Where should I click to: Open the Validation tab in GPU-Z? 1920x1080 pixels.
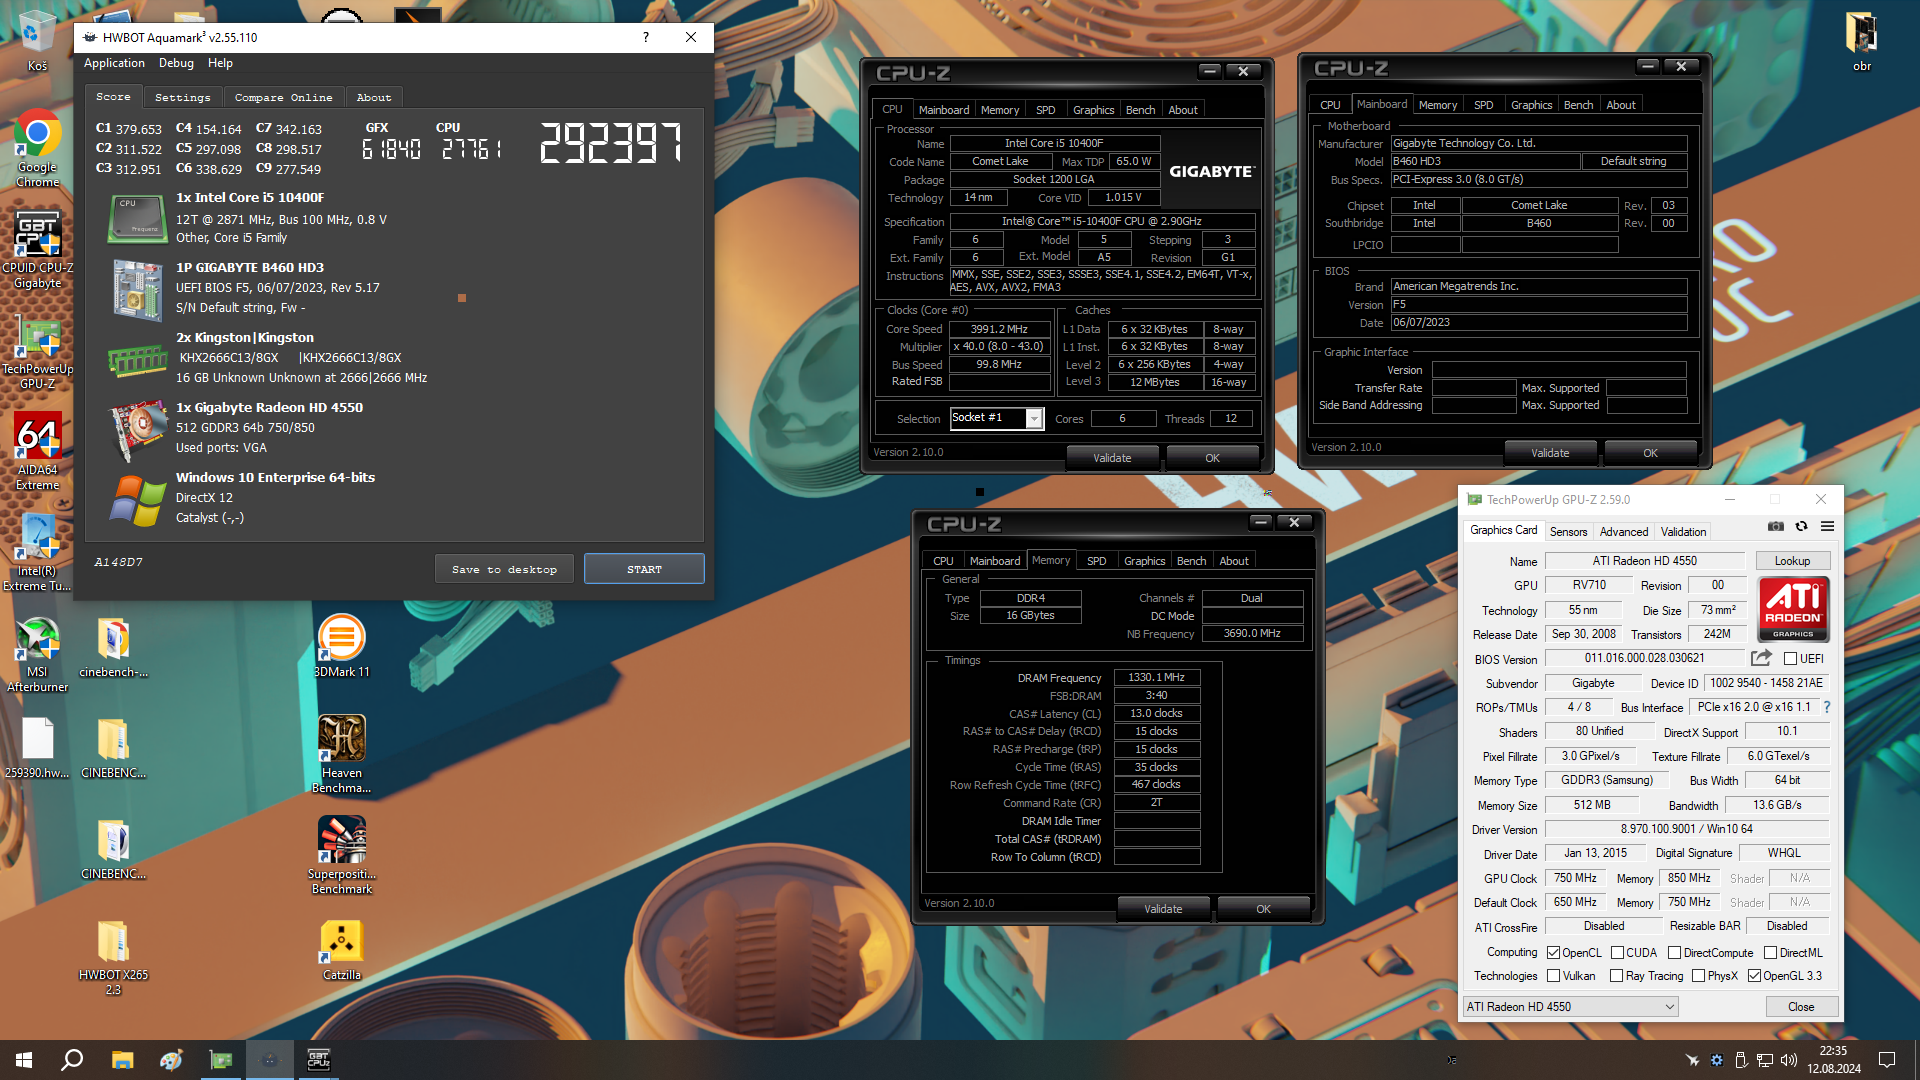pos(1683,532)
